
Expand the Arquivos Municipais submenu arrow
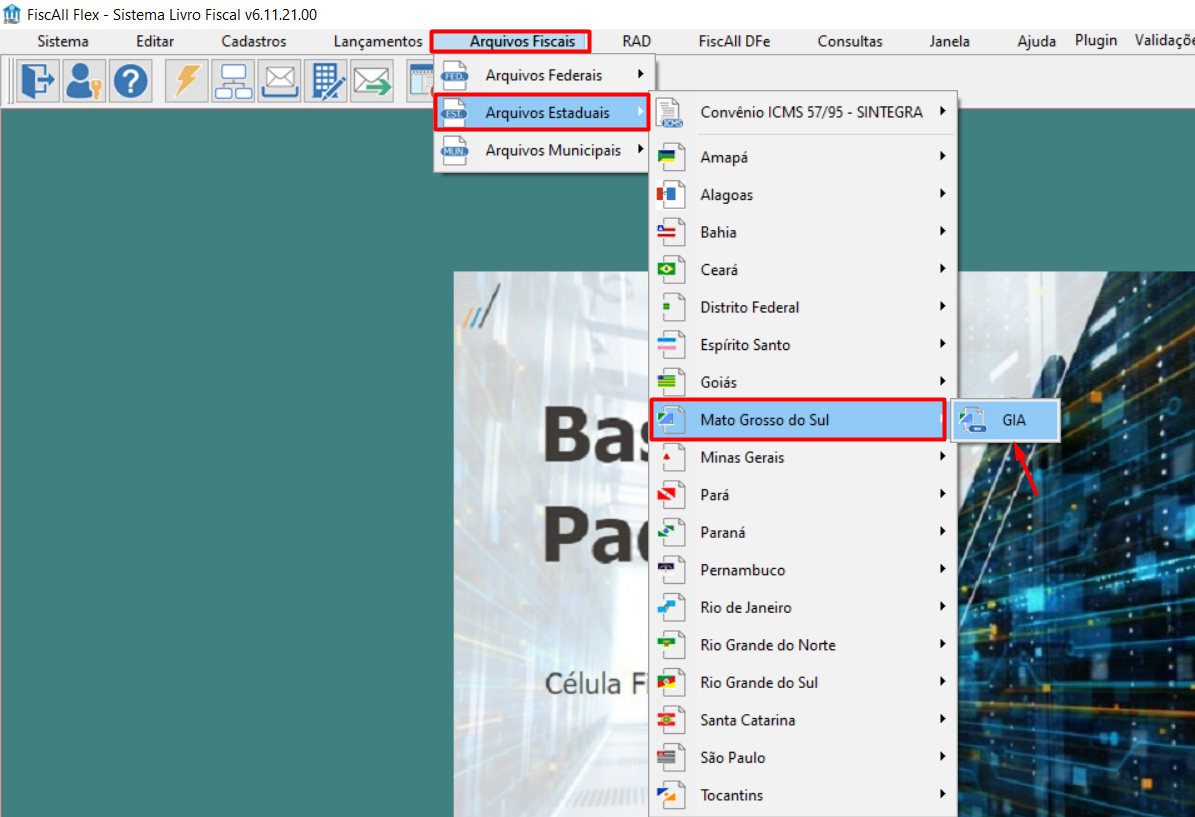click(x=640, y=149)
